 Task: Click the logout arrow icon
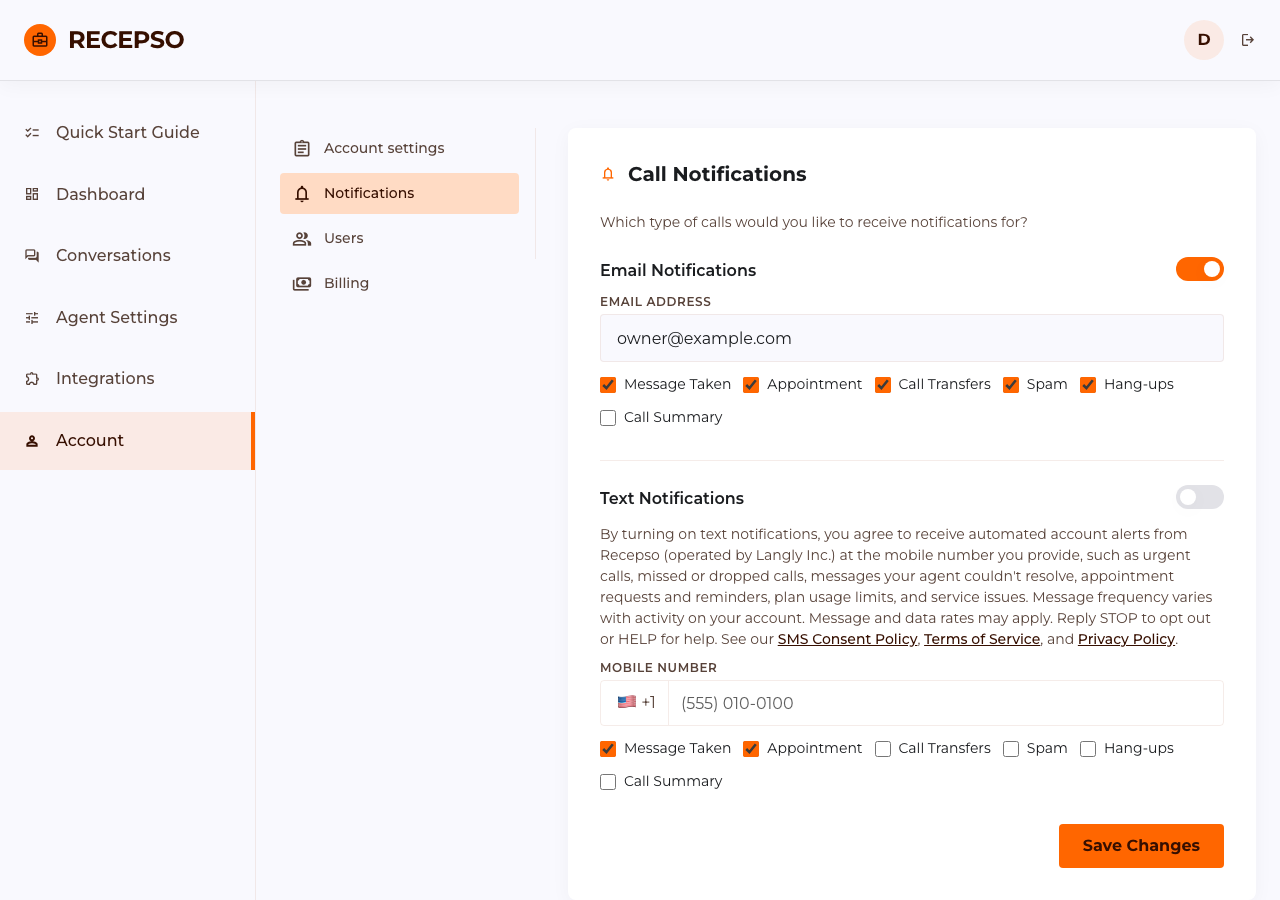pos(1248,40)
